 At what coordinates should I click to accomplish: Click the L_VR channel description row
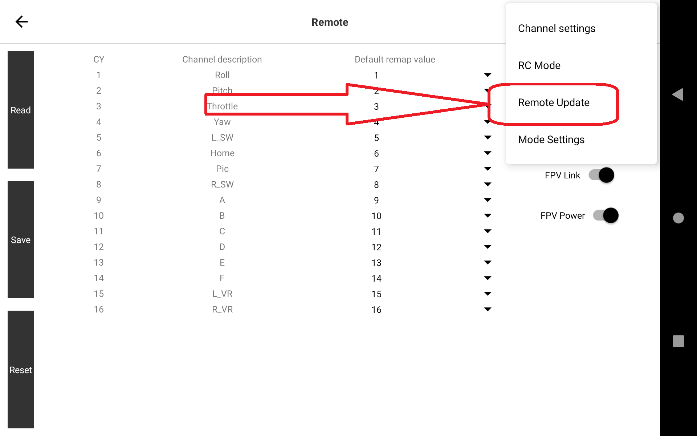pos(222,294)
